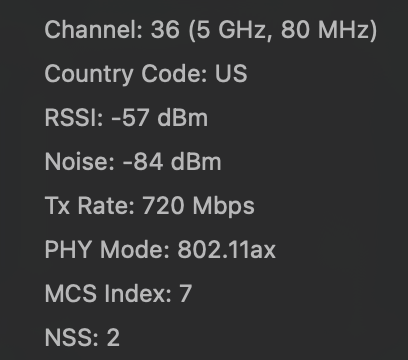Select the Country Code label
This screenshot has width=408, height=360.
126,74
